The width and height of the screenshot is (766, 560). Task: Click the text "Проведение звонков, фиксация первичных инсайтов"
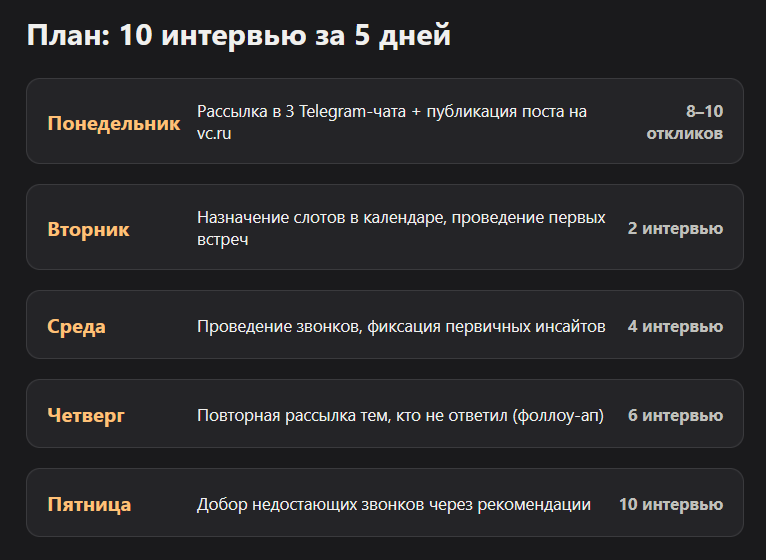pyautogui.click(x=401, y=326)
